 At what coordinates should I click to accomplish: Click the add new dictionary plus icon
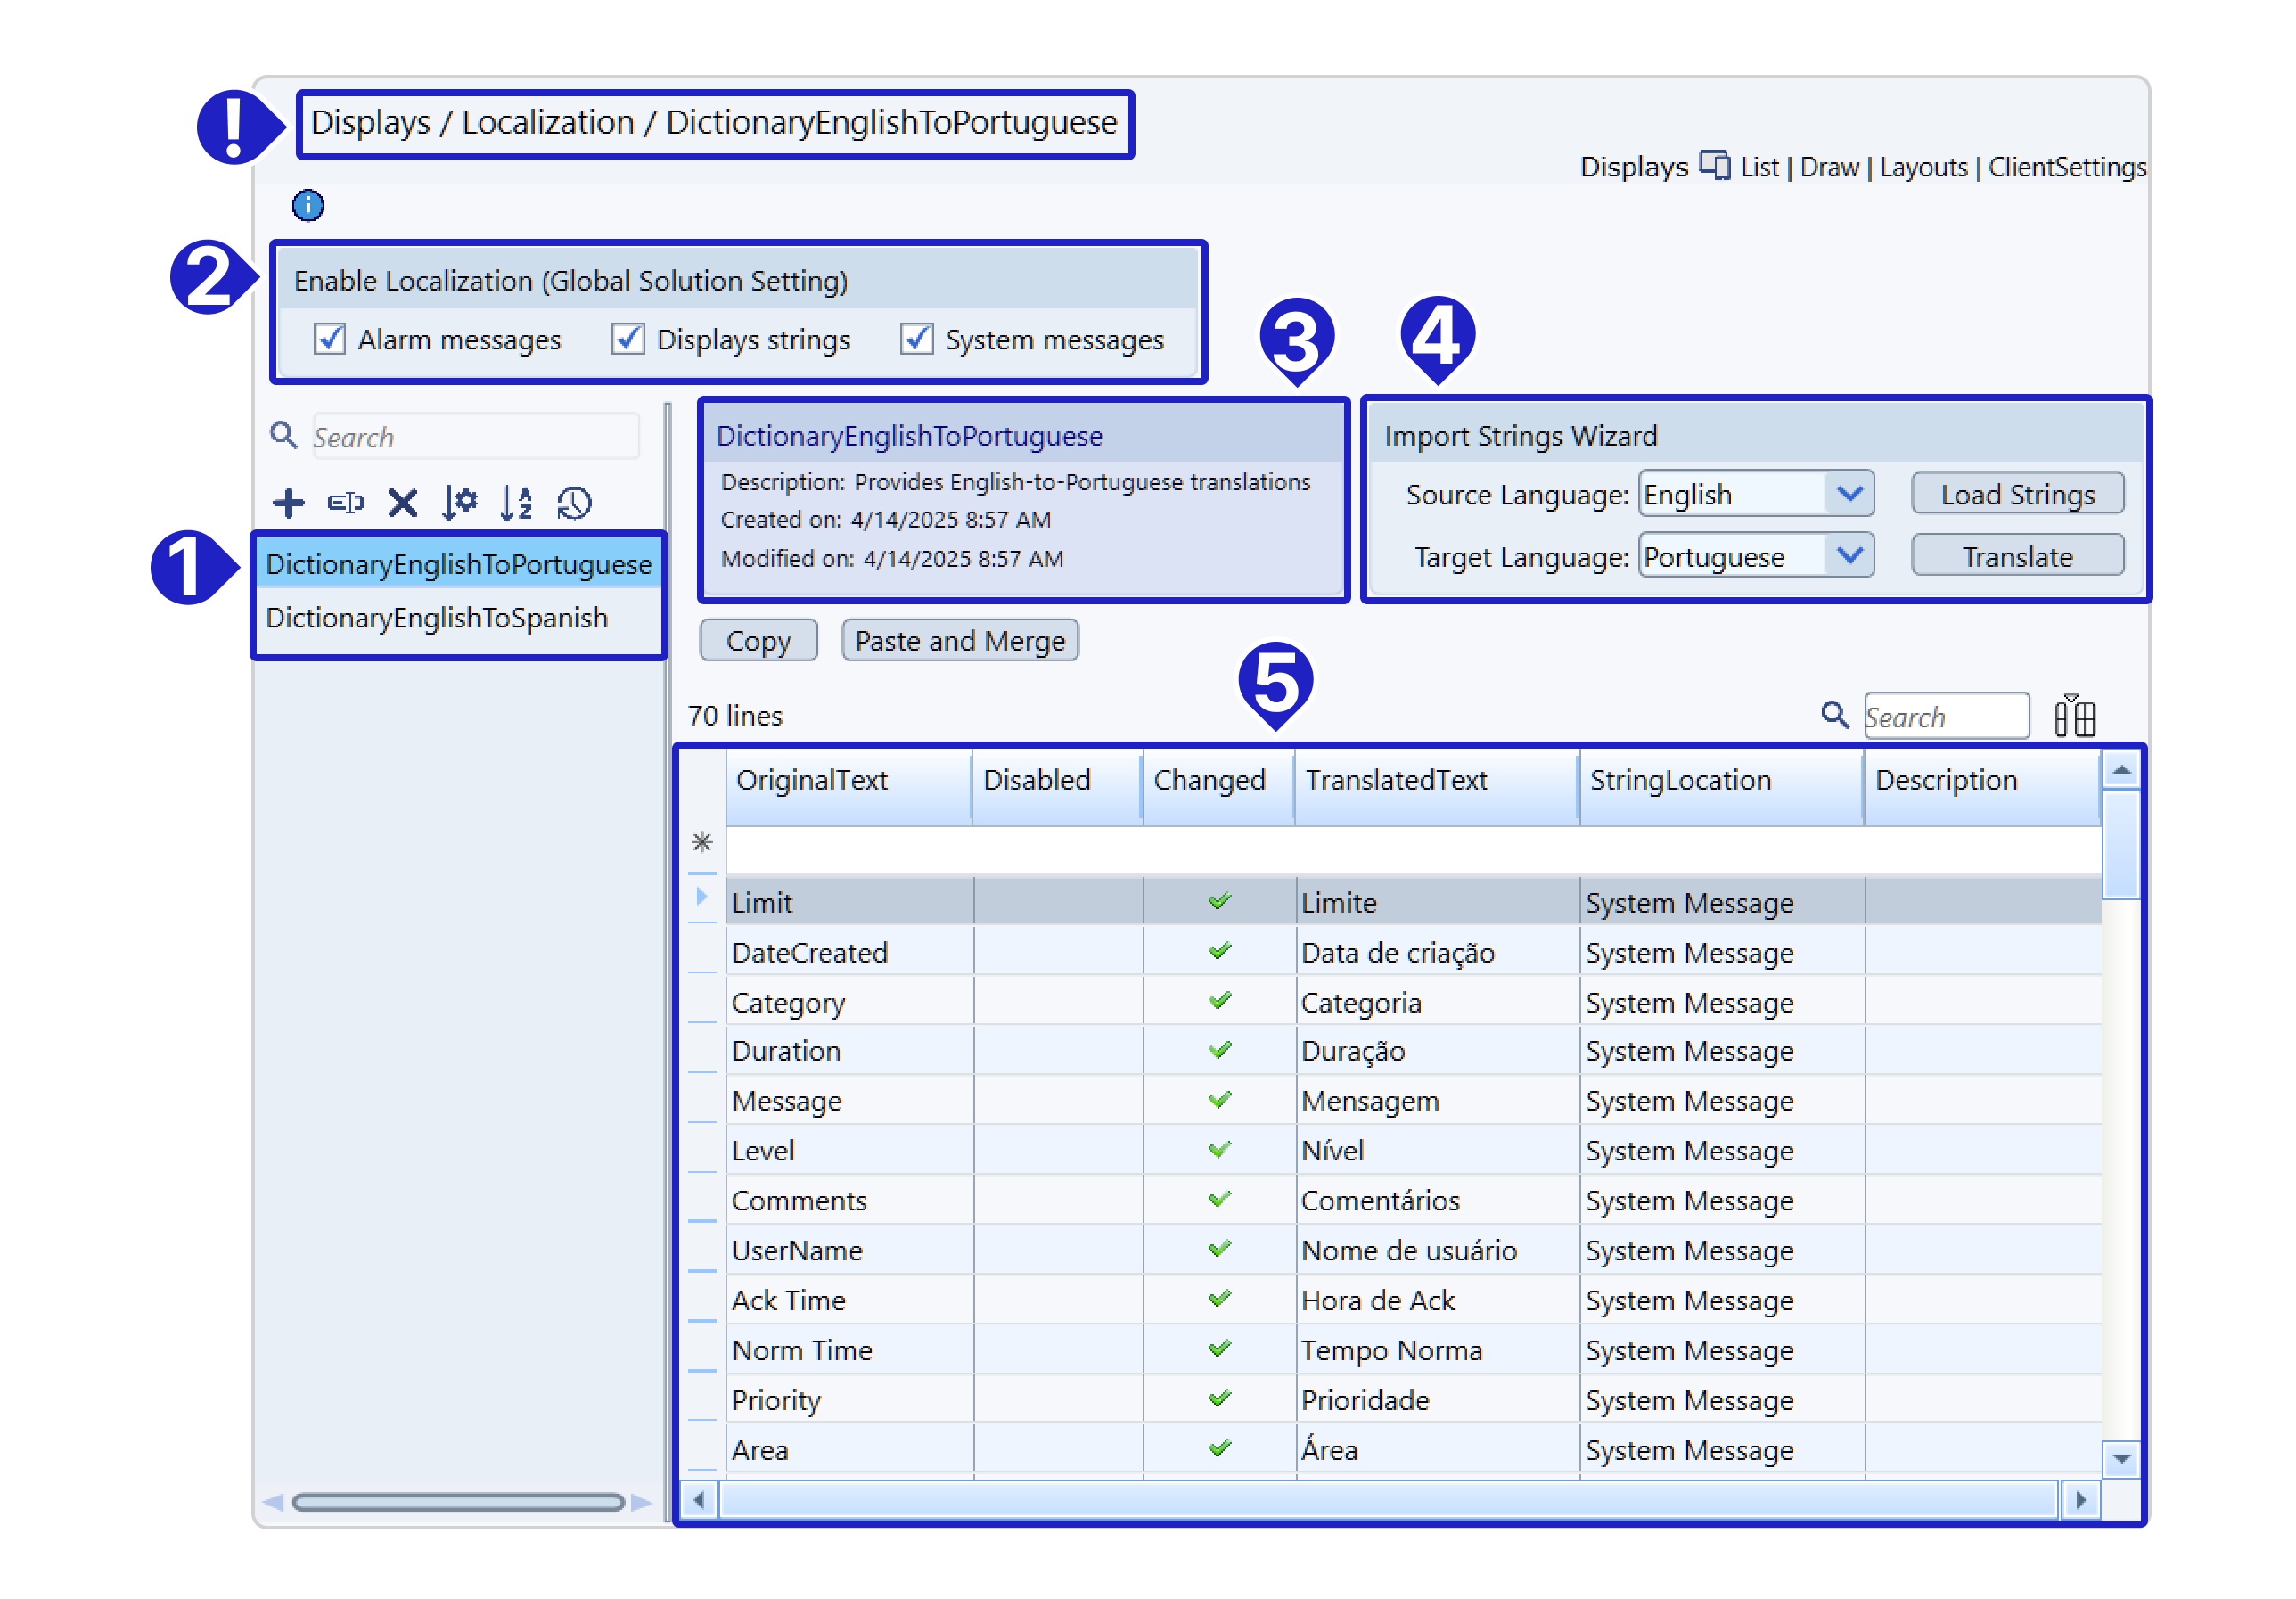288,503
